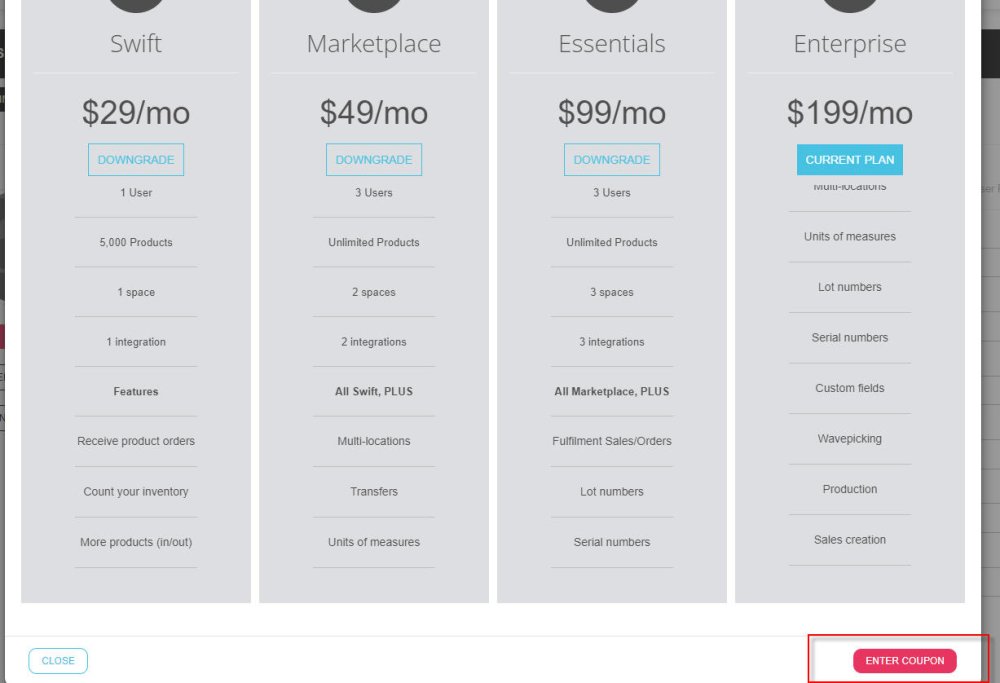
Task: Click the $199/mo Enterprise price
Action: coord(850,113)
